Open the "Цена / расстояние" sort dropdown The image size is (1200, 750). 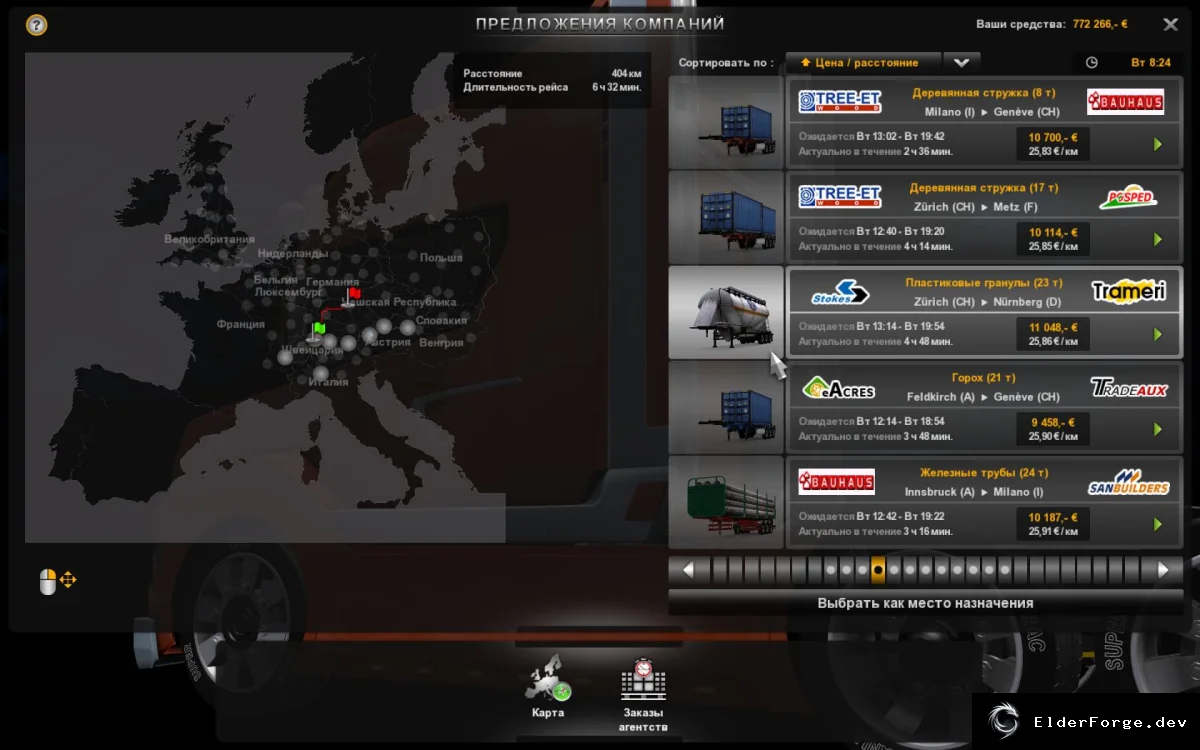tap(863, 62)
